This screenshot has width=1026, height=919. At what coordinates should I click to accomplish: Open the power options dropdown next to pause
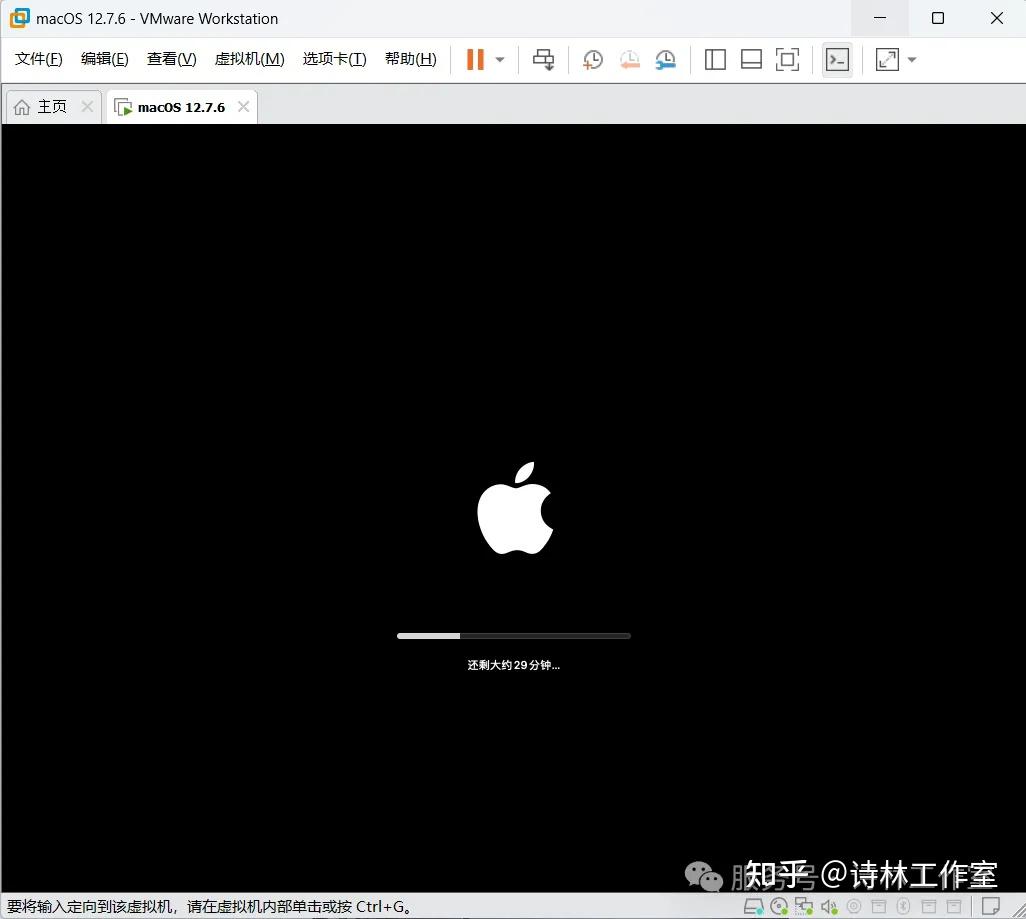(500, 60)
